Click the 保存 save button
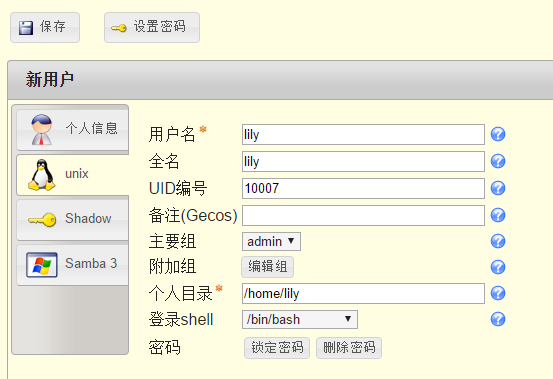The height and width of the screenshot is (379, 553). click(x=45, y=27)
